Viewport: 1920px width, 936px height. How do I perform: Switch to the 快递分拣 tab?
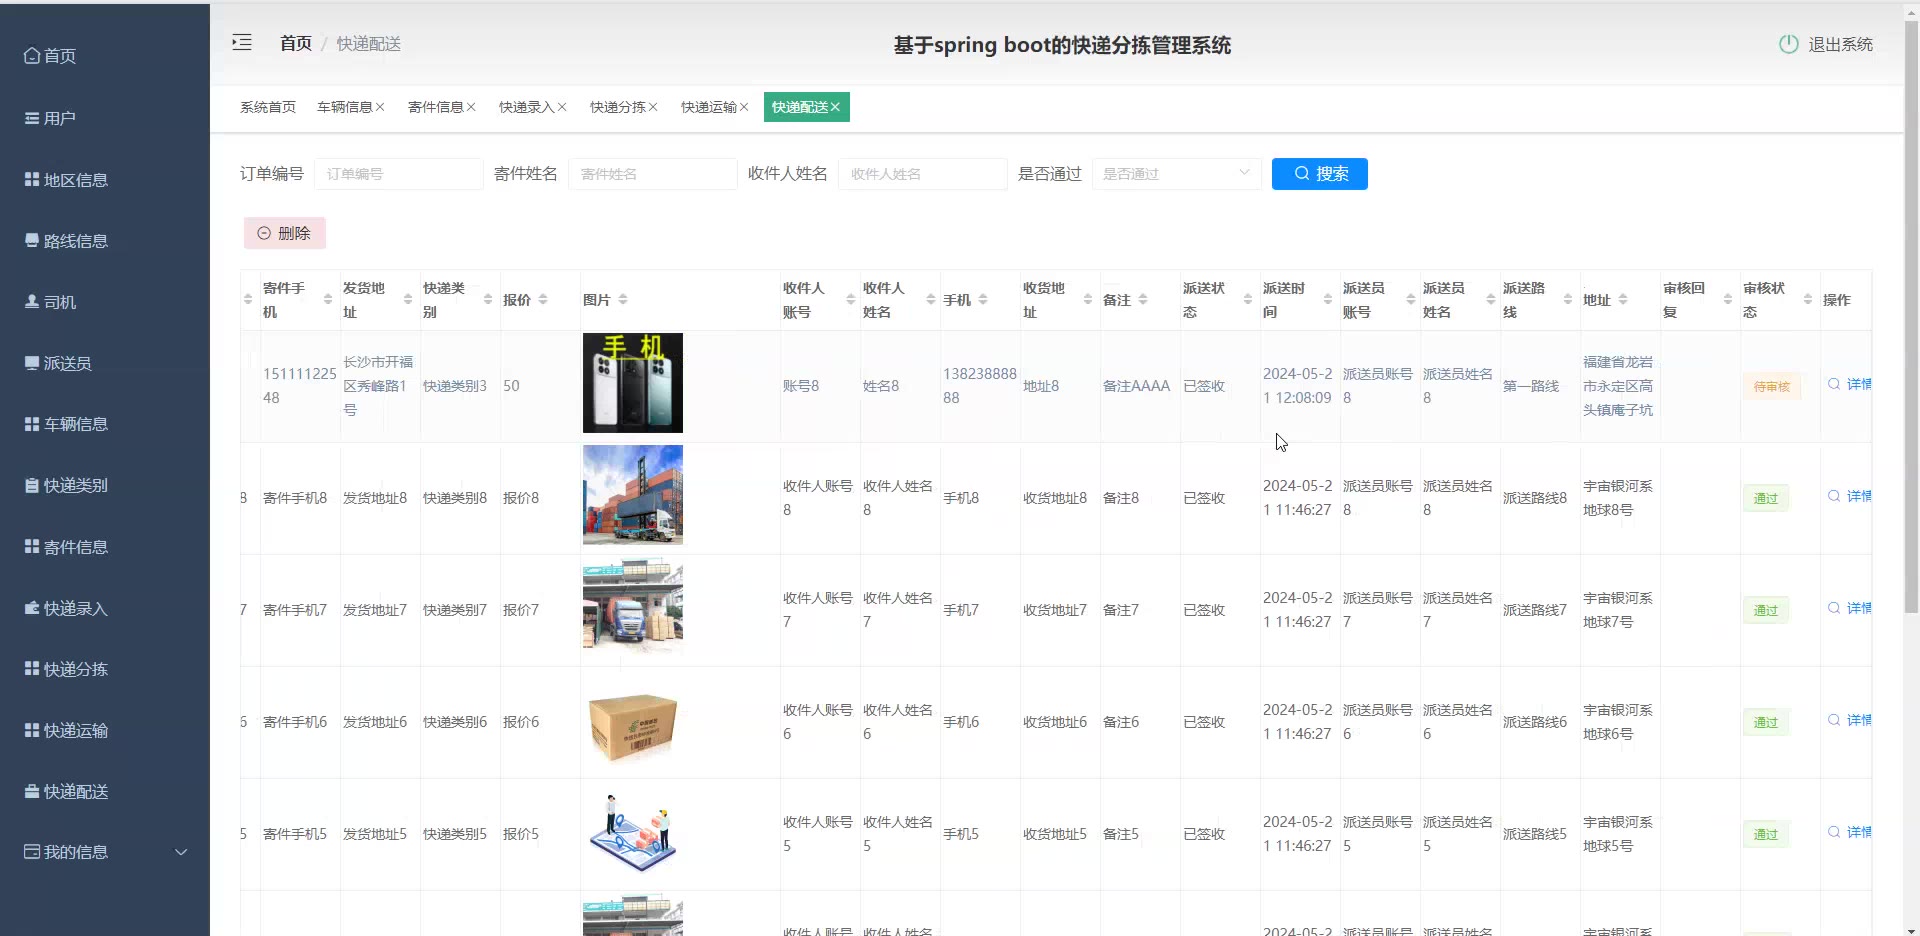(x=617, y=107)
